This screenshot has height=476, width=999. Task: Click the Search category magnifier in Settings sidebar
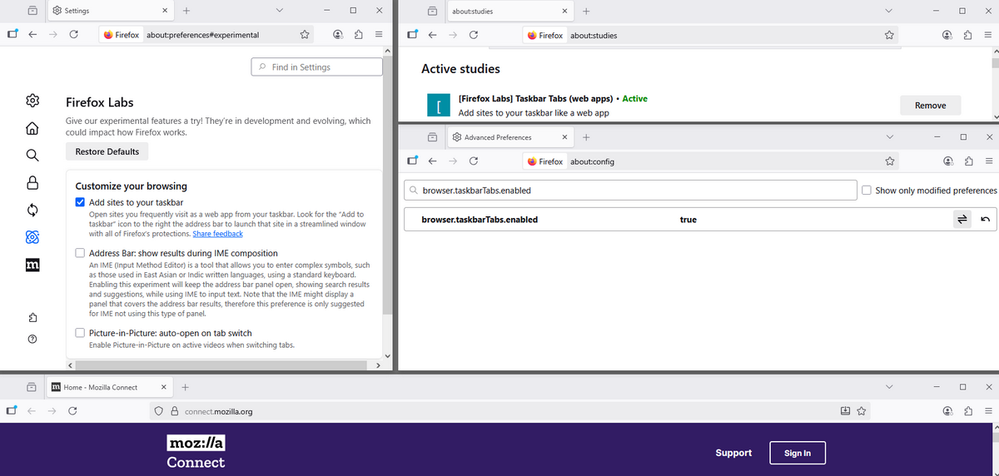(33, 155)
